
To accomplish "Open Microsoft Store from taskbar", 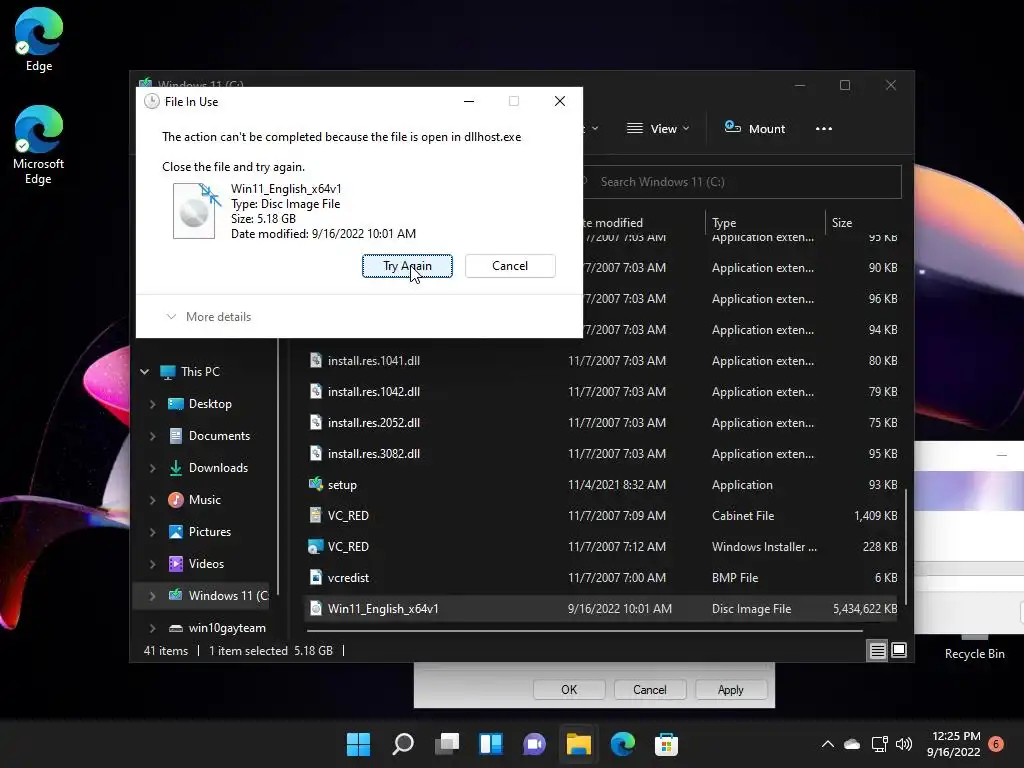I will pos(666,744).
